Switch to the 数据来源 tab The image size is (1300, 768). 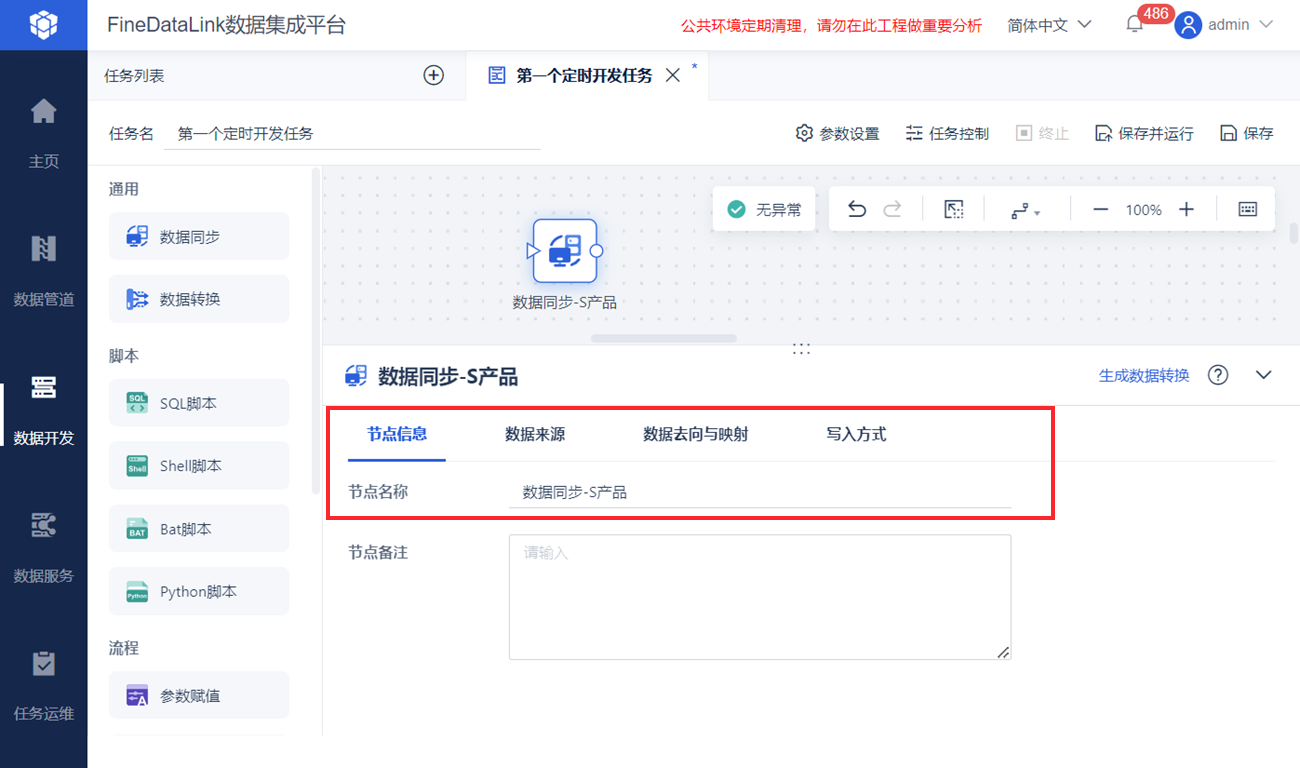pyautogui.click(x=535, y=434)
